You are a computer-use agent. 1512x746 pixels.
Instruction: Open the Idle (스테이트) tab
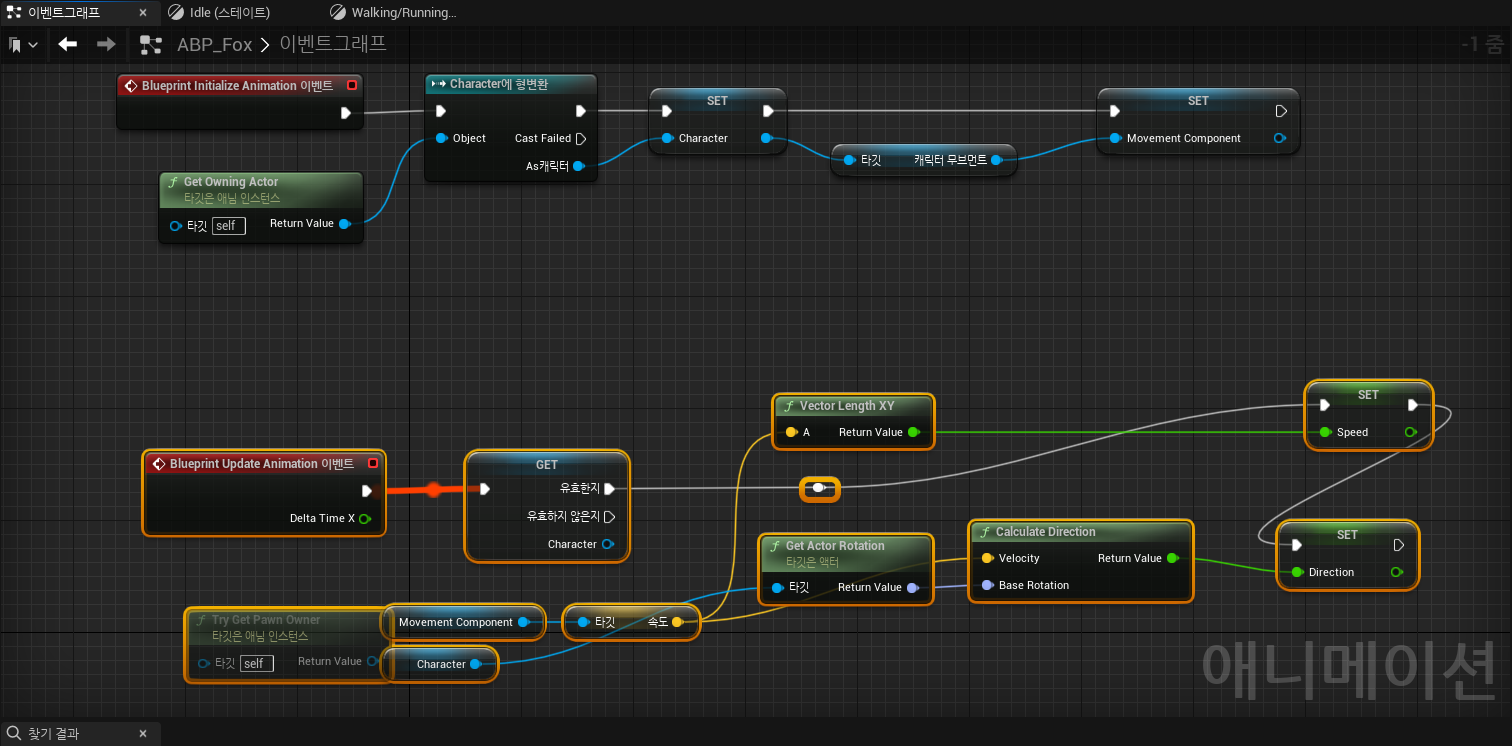(x=229, y=13)
